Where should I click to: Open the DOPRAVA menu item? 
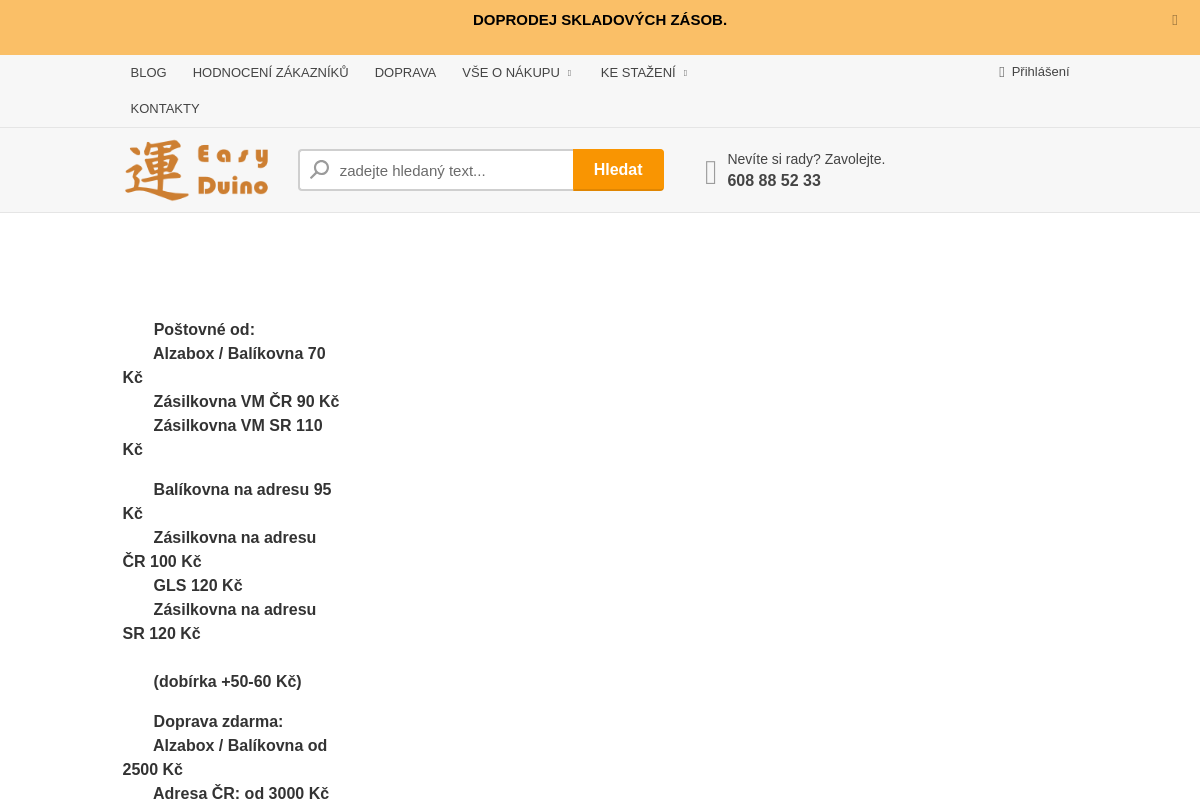tap(405, 72)
